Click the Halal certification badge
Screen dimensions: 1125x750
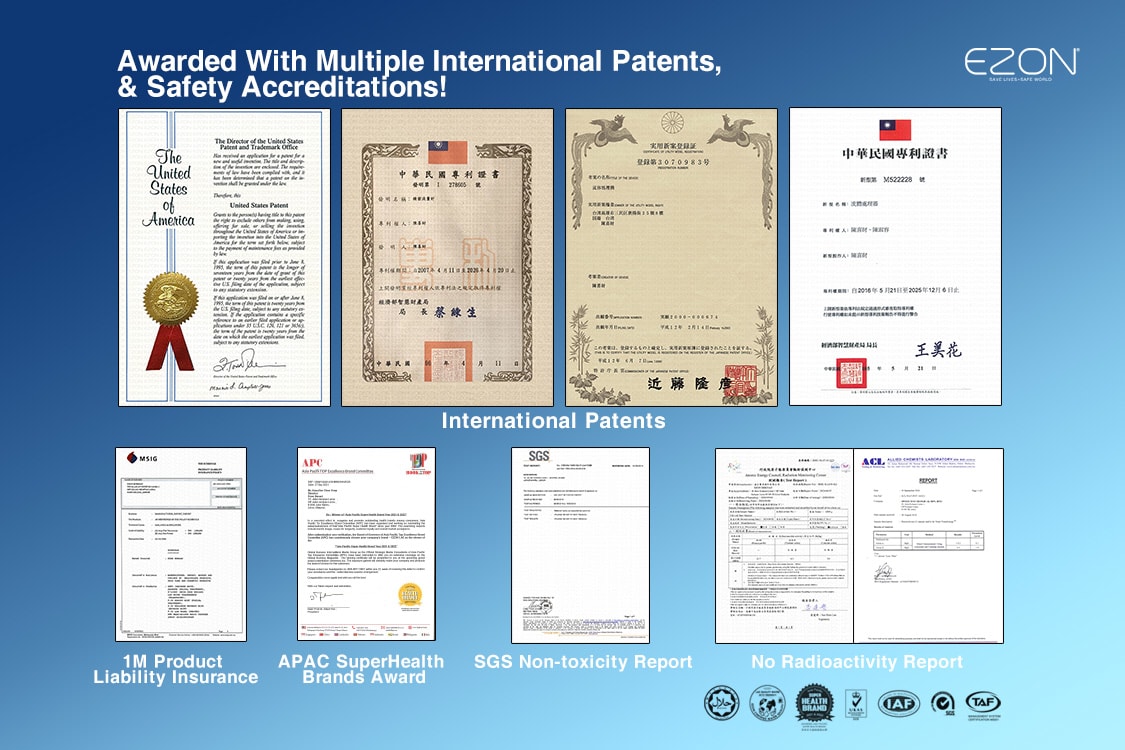(x=721, y=703)
